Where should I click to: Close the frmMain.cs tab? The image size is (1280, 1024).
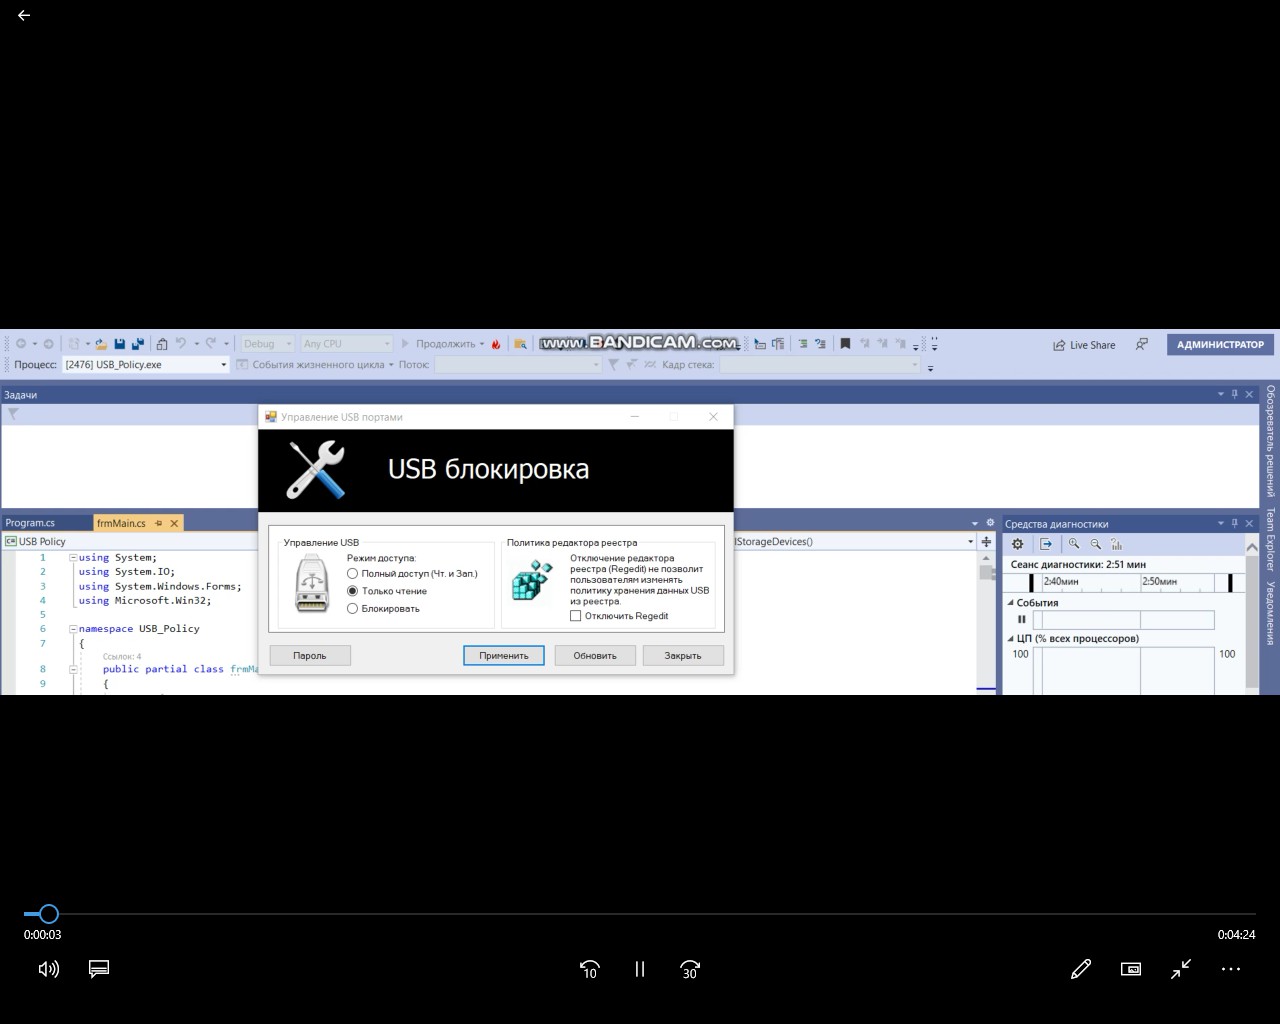174,523
